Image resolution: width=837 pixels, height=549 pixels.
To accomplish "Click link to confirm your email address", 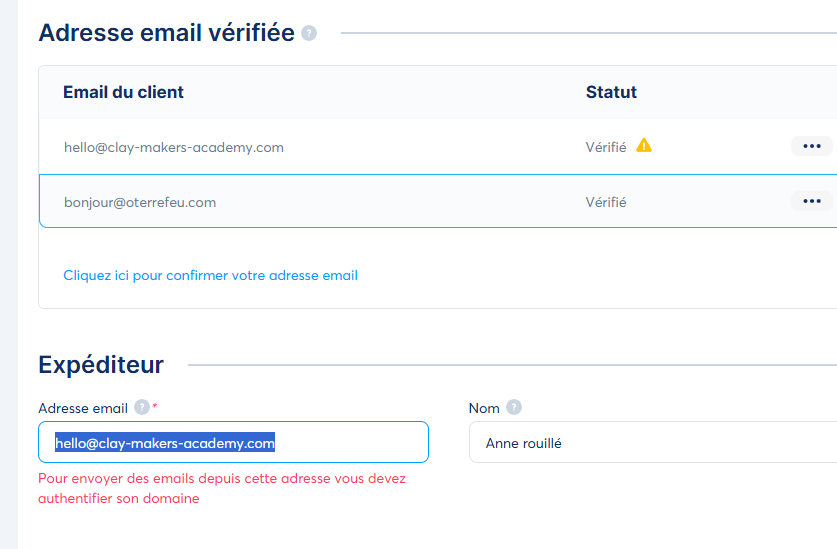I will click(210, 276).
